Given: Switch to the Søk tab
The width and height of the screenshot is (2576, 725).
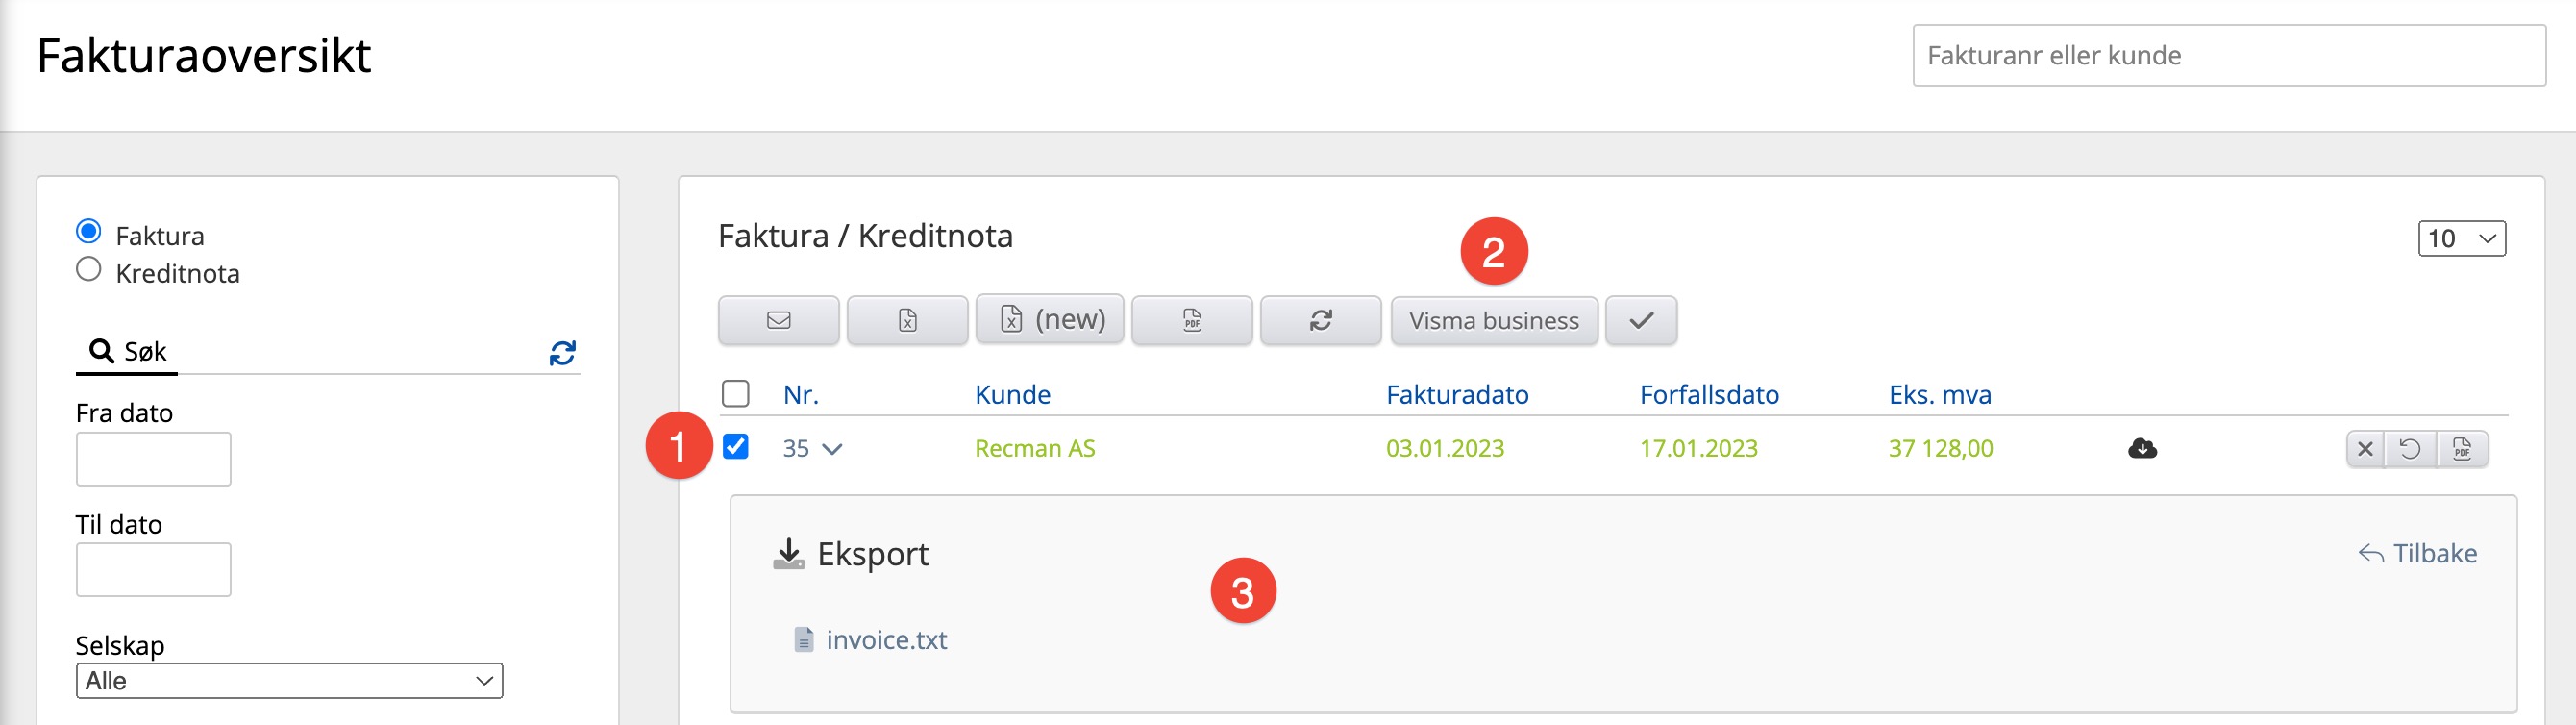Looking at the screenshot, I should (128, 351).
